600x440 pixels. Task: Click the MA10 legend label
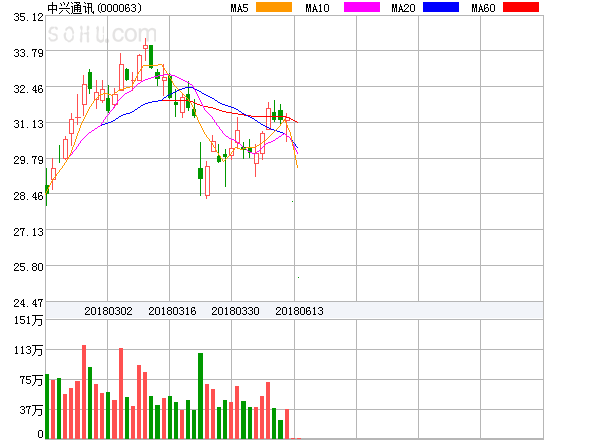point(317,8)
